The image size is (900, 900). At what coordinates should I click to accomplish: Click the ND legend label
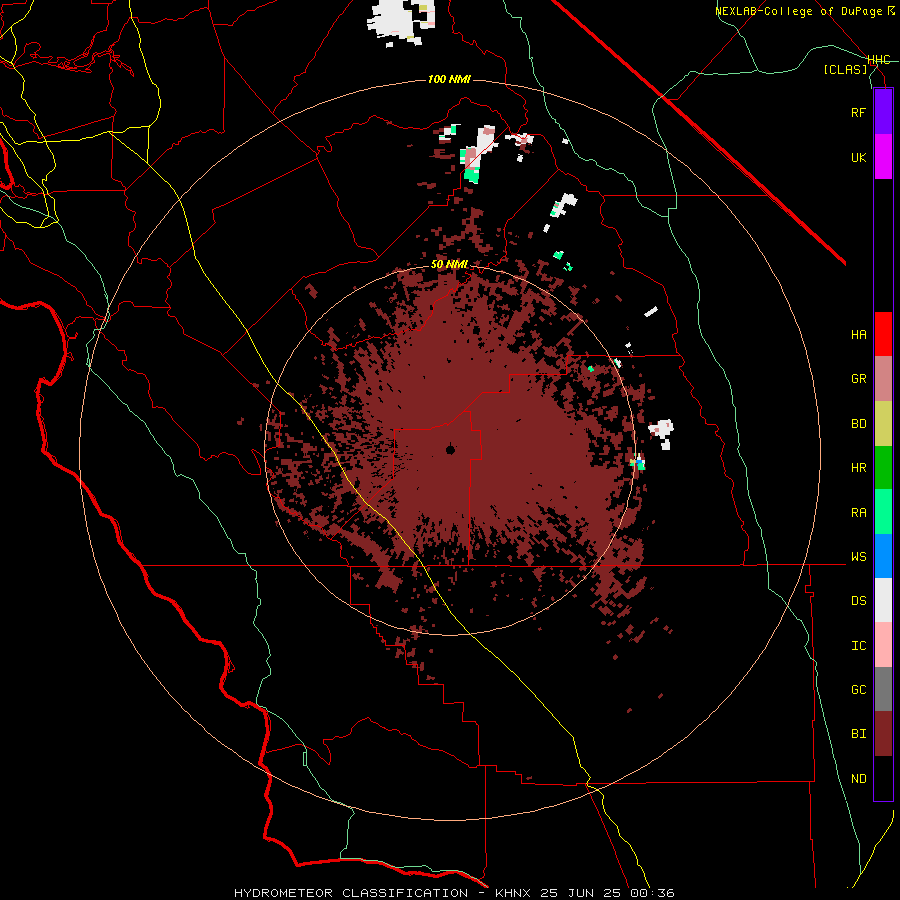[858, 779]
